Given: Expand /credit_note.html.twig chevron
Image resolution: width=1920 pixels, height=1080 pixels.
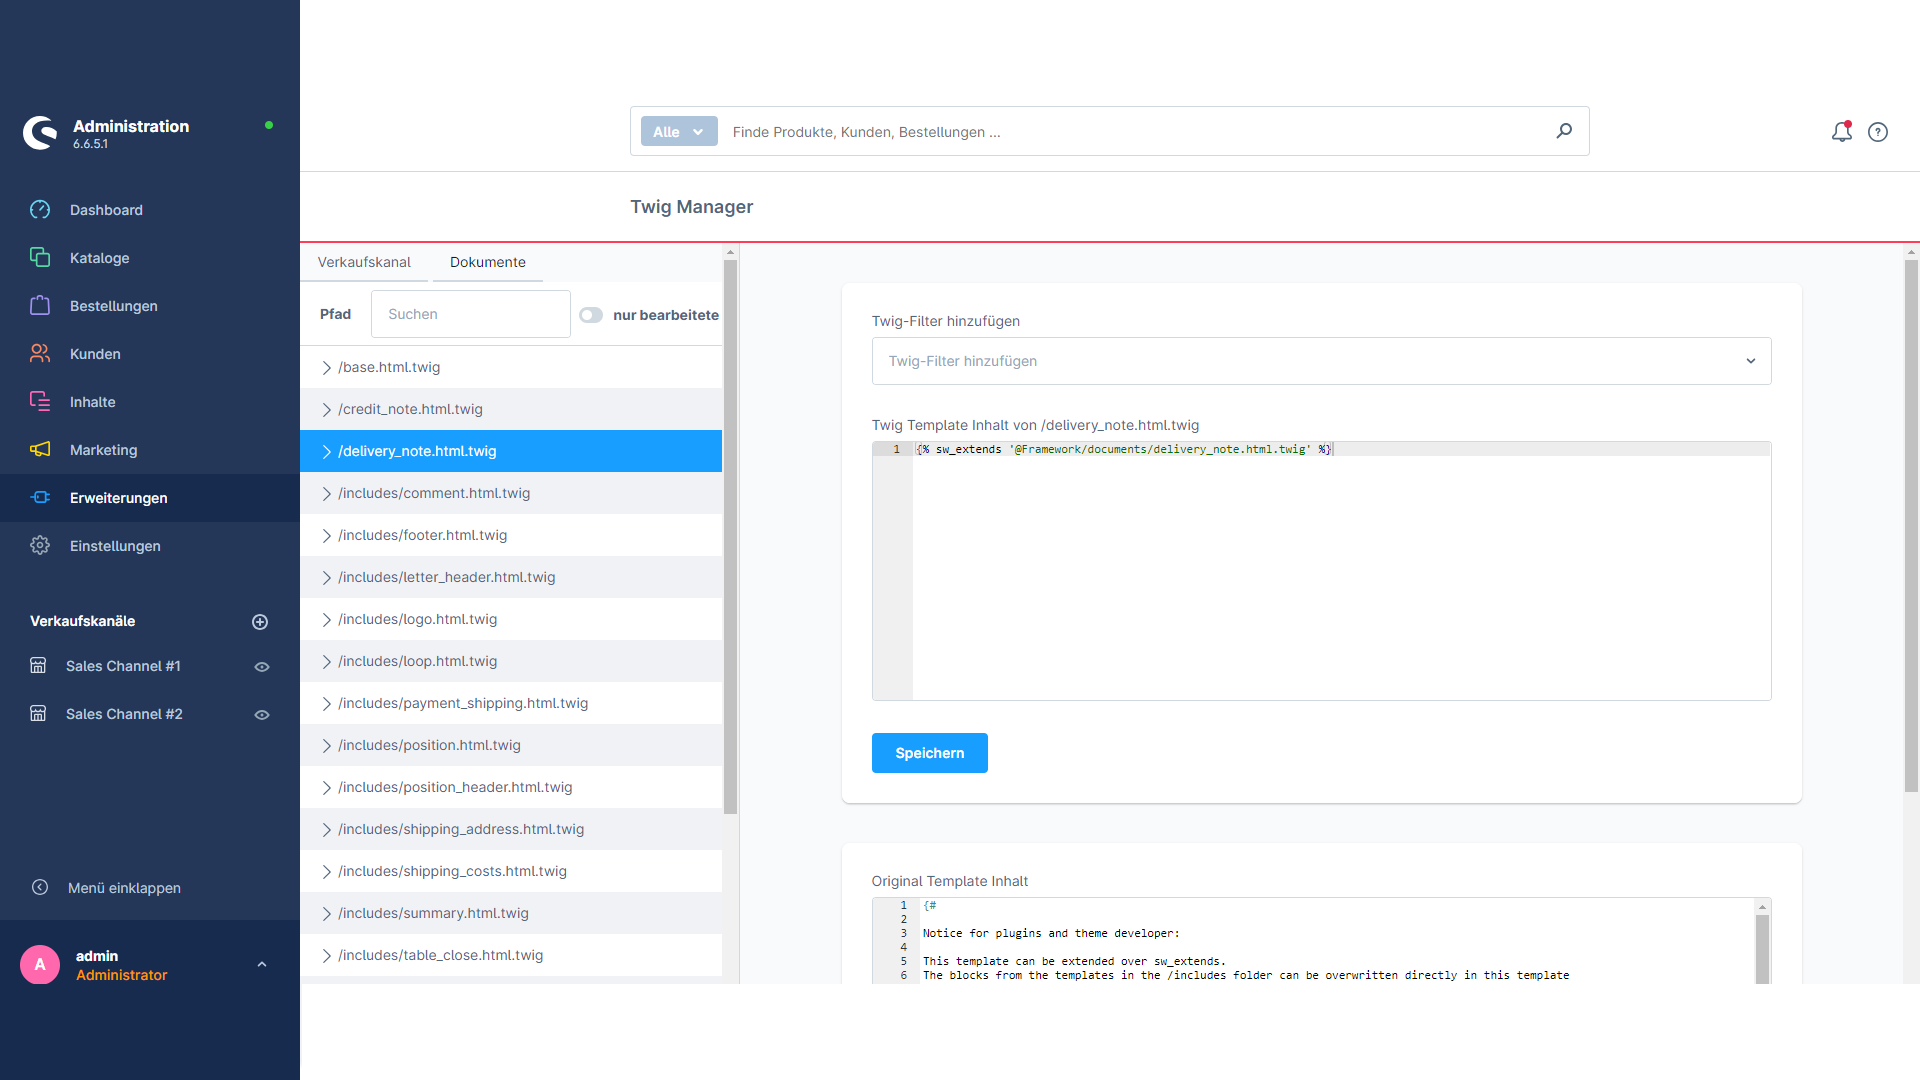Looking at the screenshot, I should click(326, 410).
